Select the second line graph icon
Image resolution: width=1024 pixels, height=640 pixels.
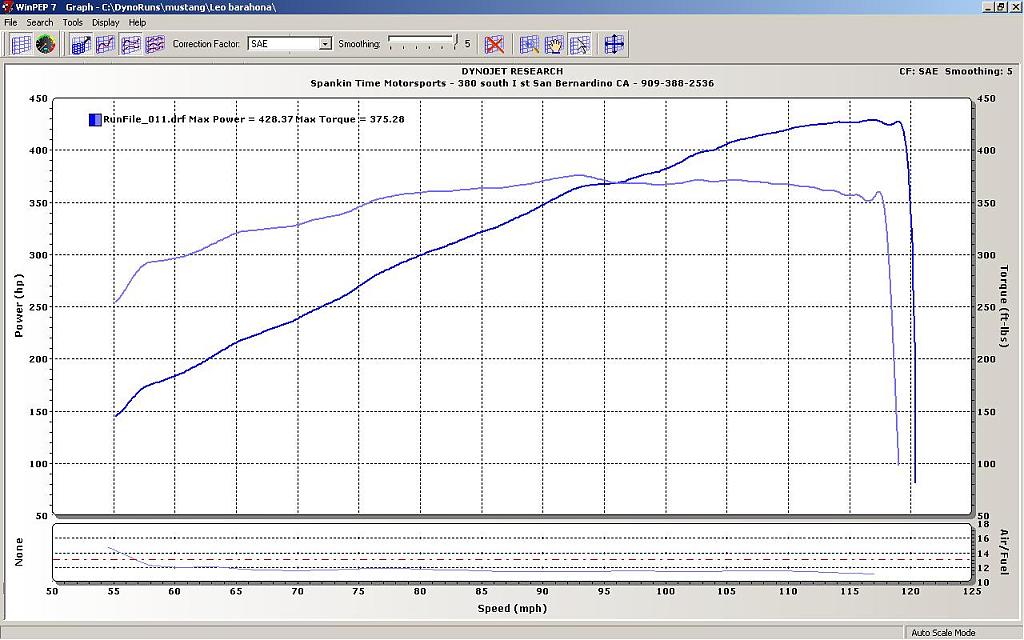(105, 44)
